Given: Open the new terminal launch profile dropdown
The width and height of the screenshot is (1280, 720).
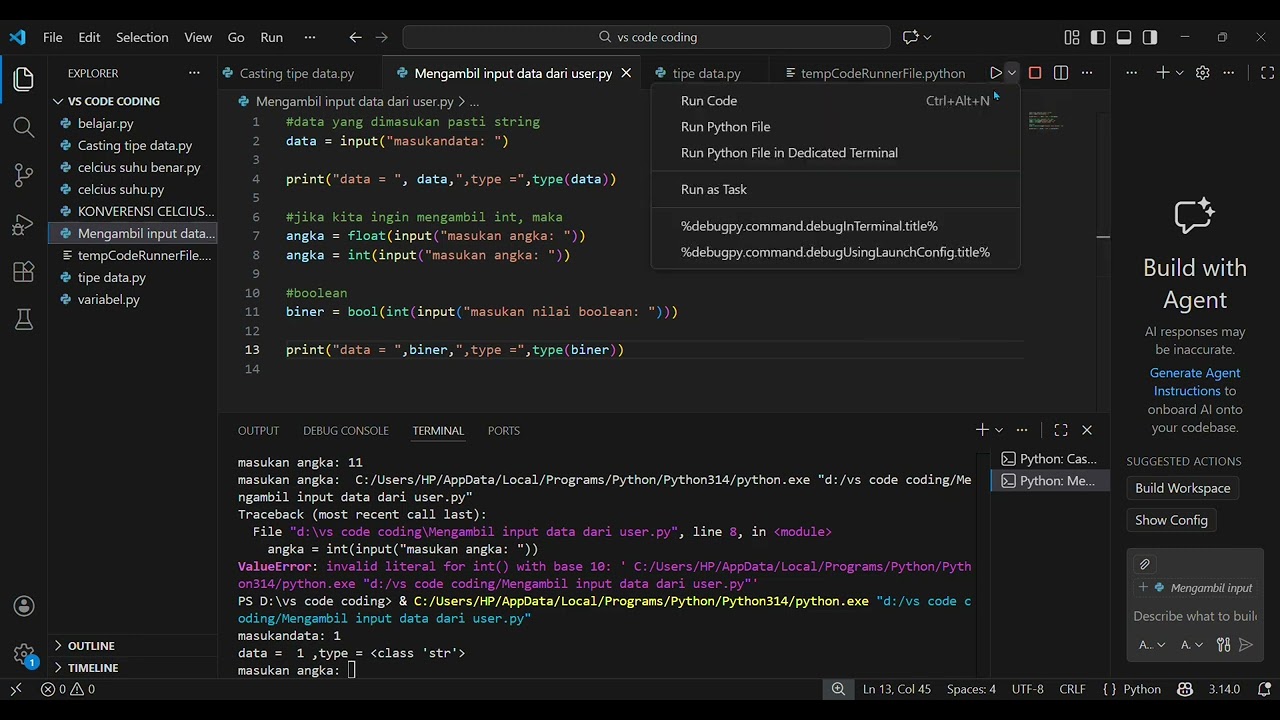Looking at the screenshot, I should [x=999, y=430].
